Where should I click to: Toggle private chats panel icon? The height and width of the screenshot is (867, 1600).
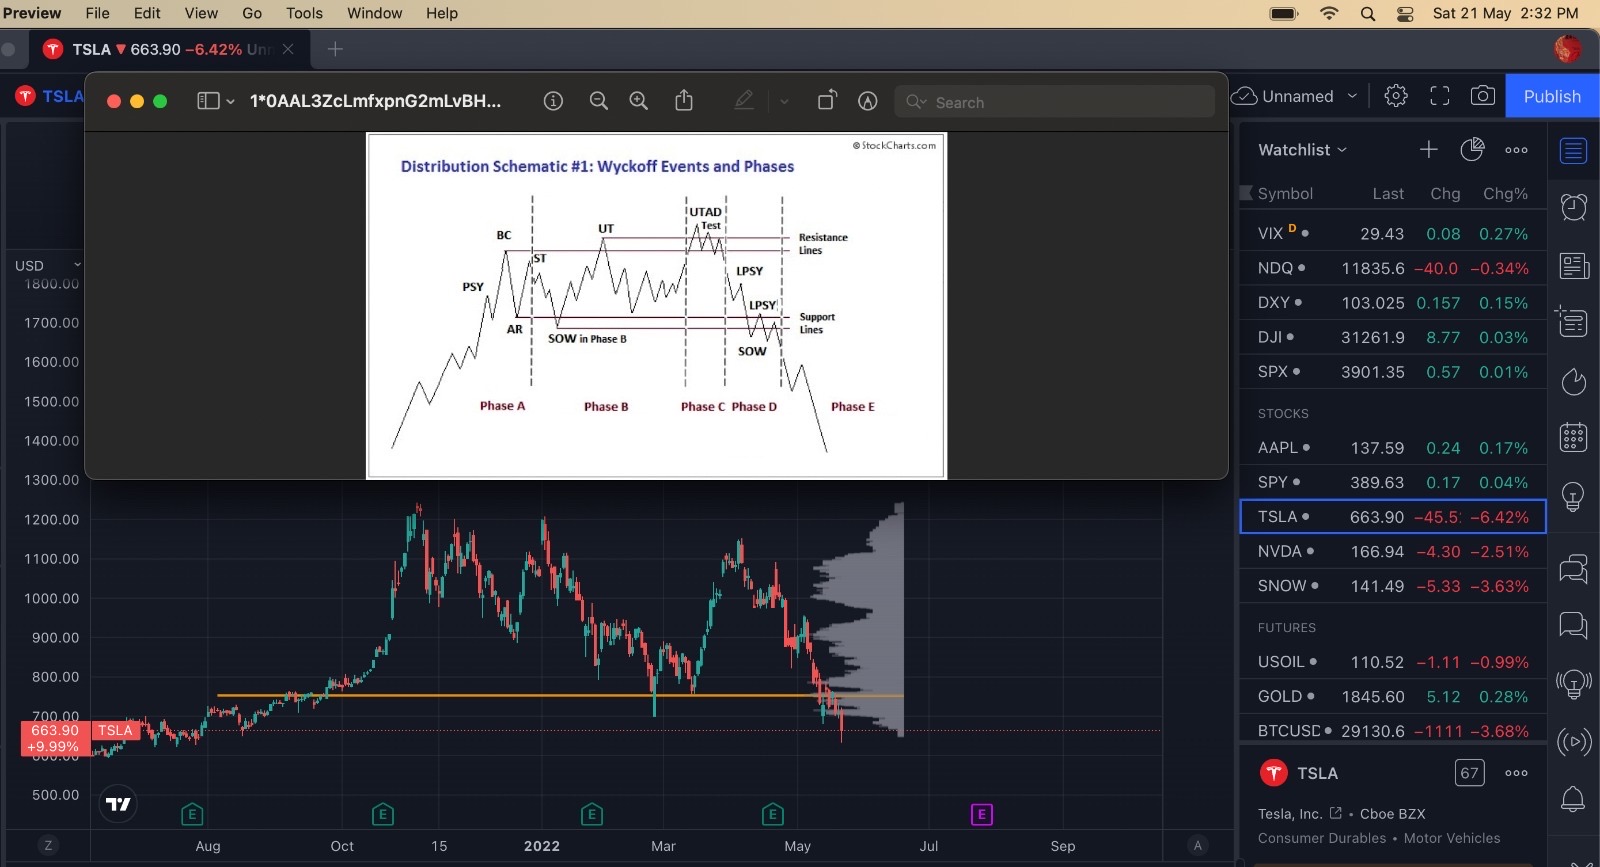tap(1573, 626)
